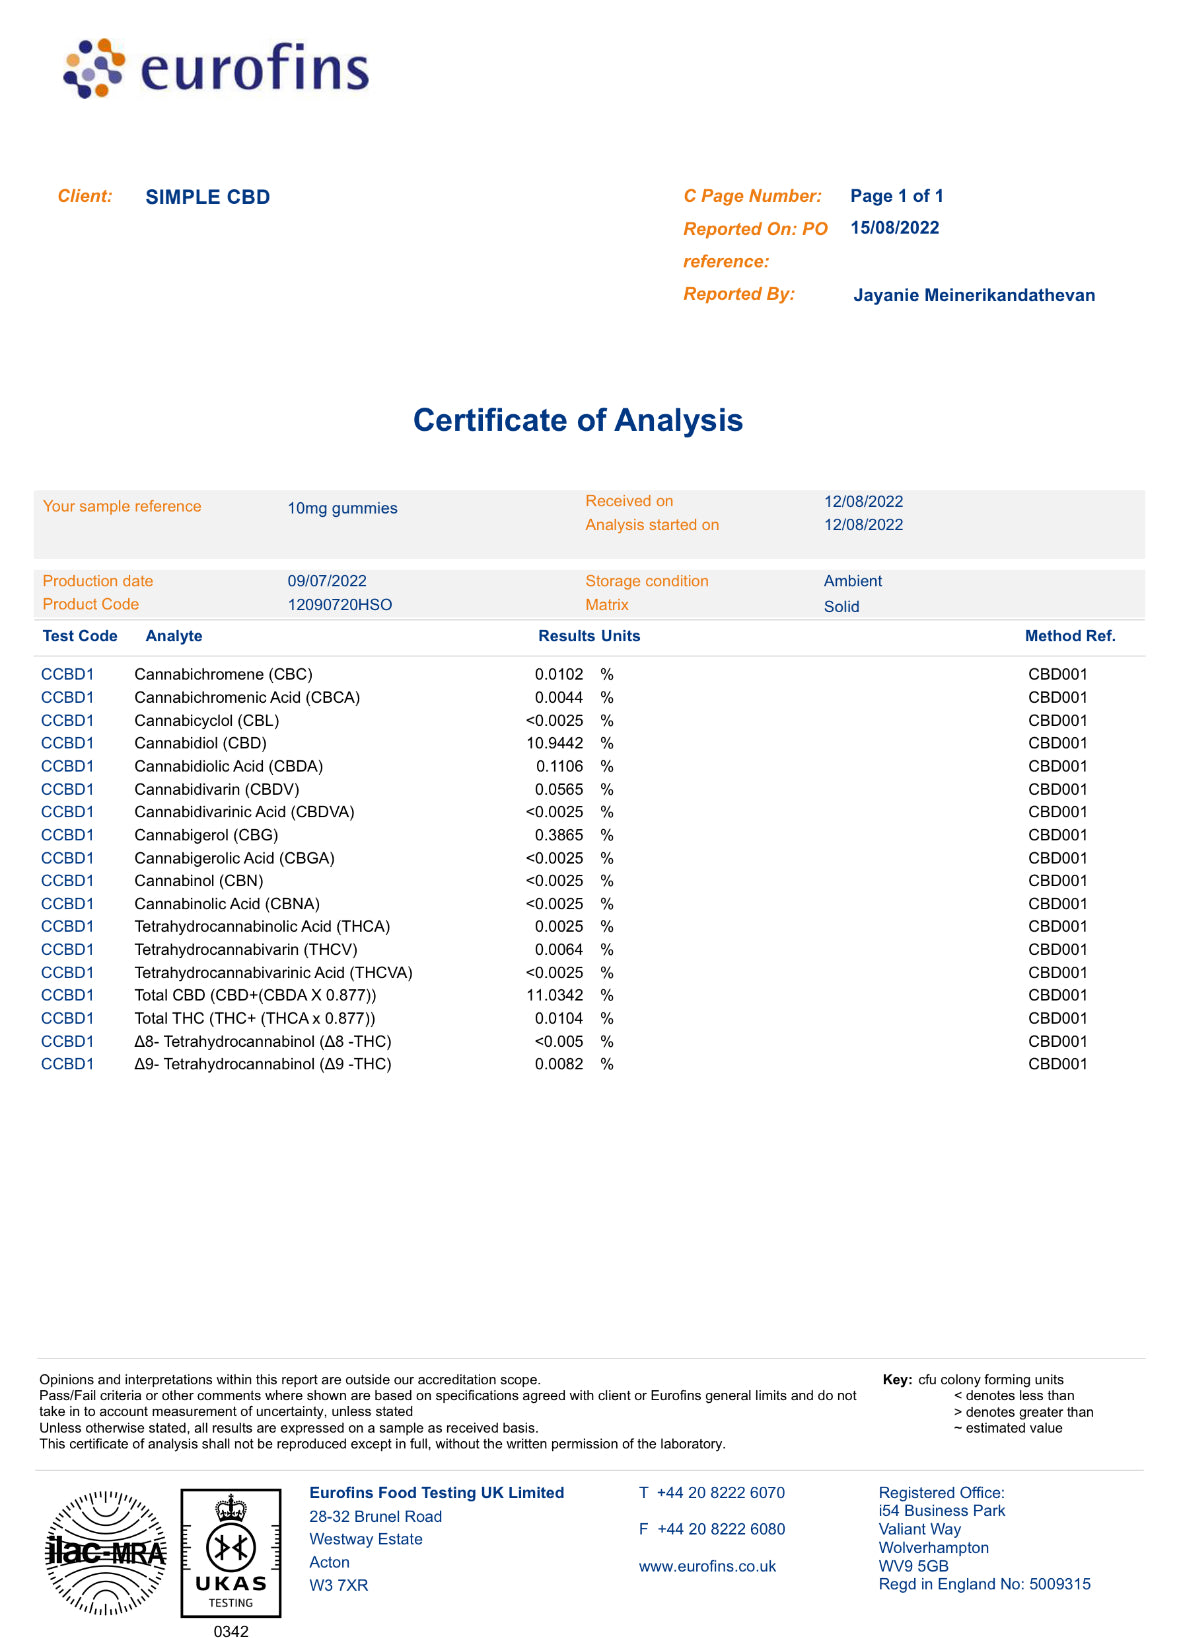Select the SIMPLE CBD client name

pyautogui.click(x=208, y=197)
